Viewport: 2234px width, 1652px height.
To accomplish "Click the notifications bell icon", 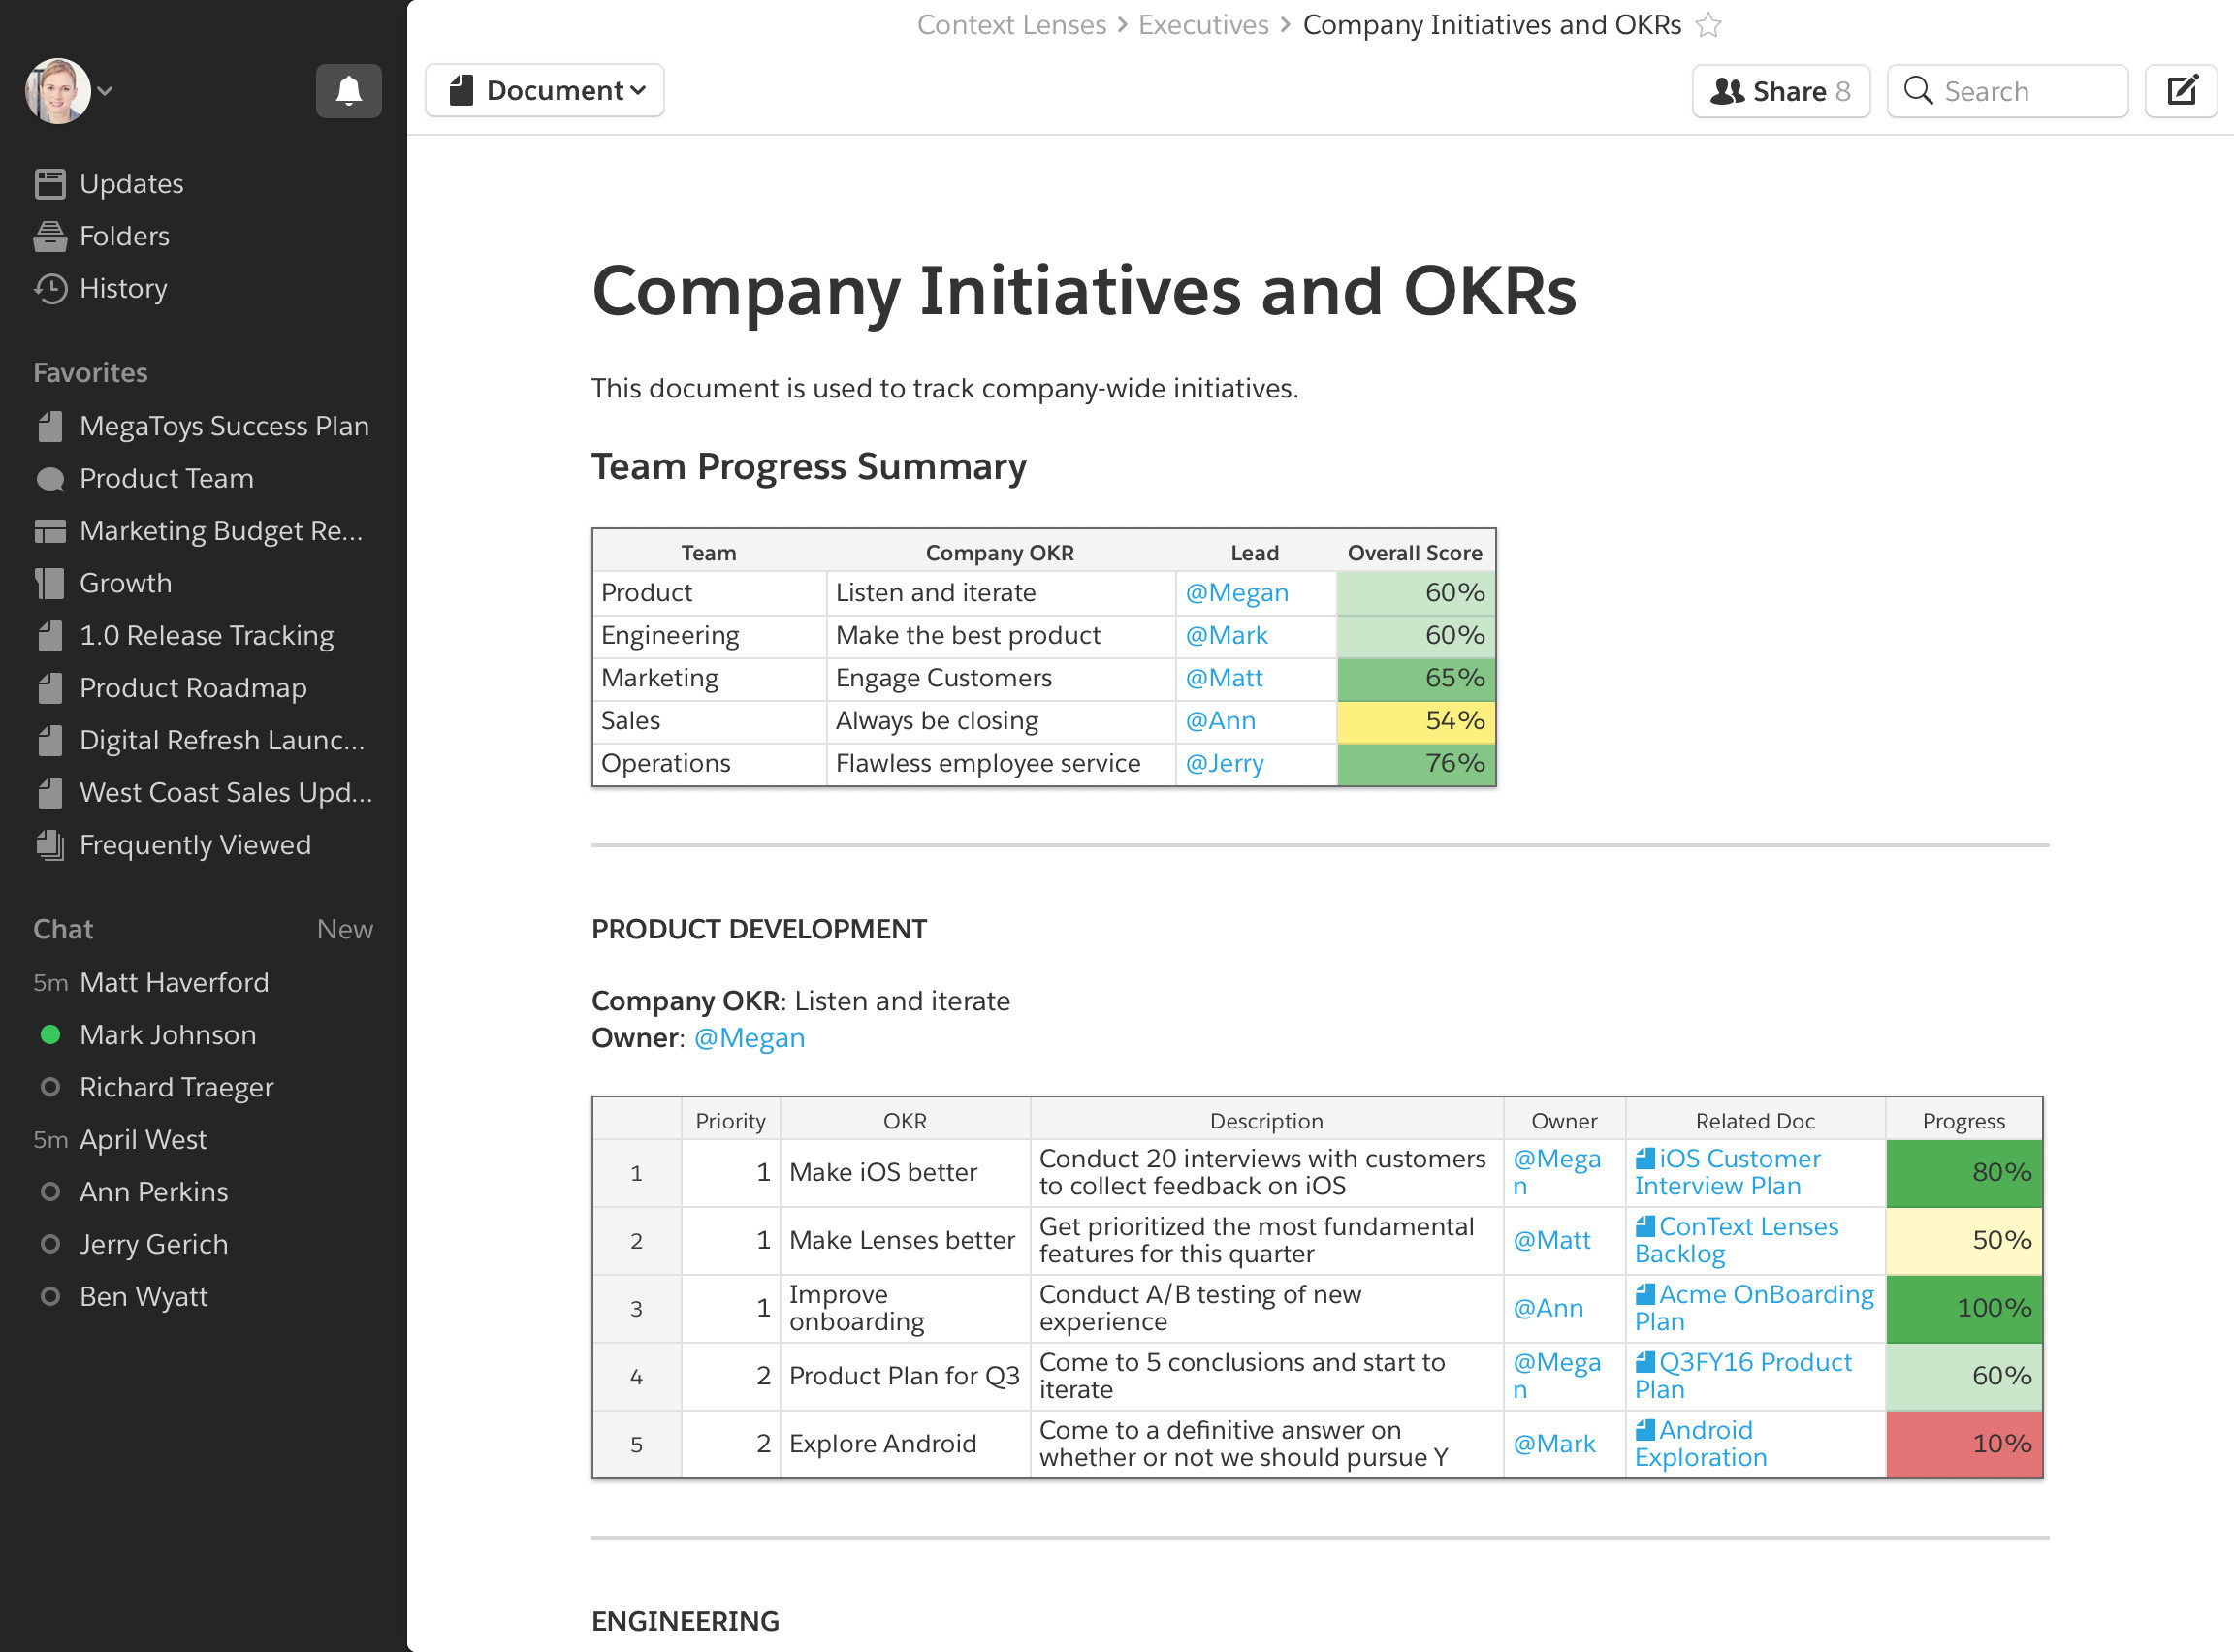I will click(x=348, y=91).
